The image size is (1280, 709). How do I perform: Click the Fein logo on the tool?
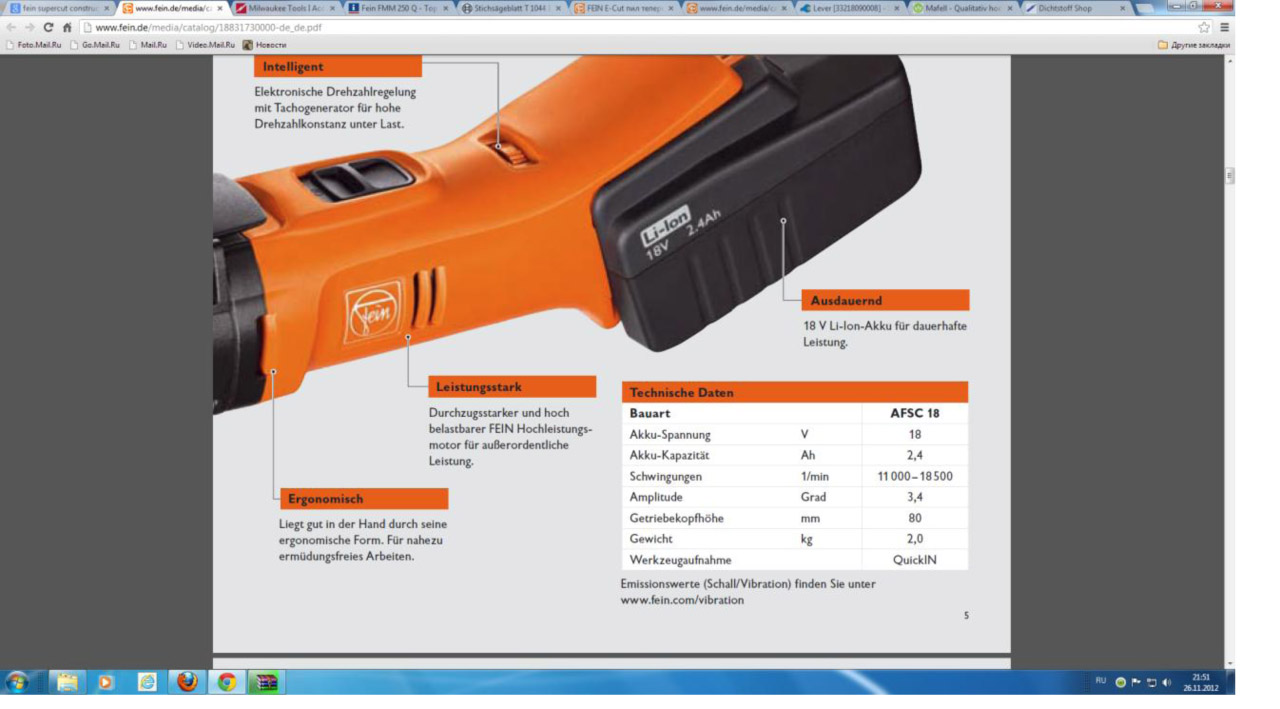(x=373, y=311)
